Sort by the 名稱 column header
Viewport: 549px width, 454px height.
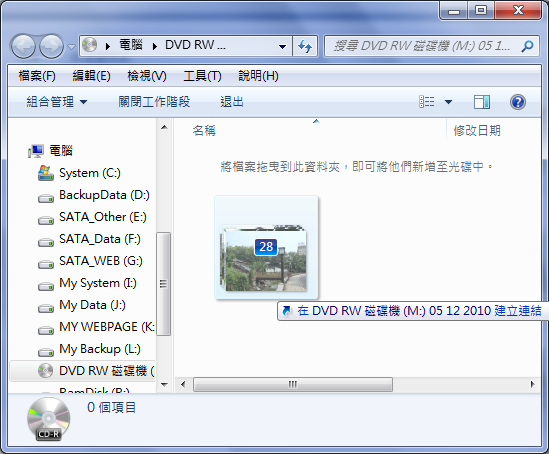click(x=204, y=131)
